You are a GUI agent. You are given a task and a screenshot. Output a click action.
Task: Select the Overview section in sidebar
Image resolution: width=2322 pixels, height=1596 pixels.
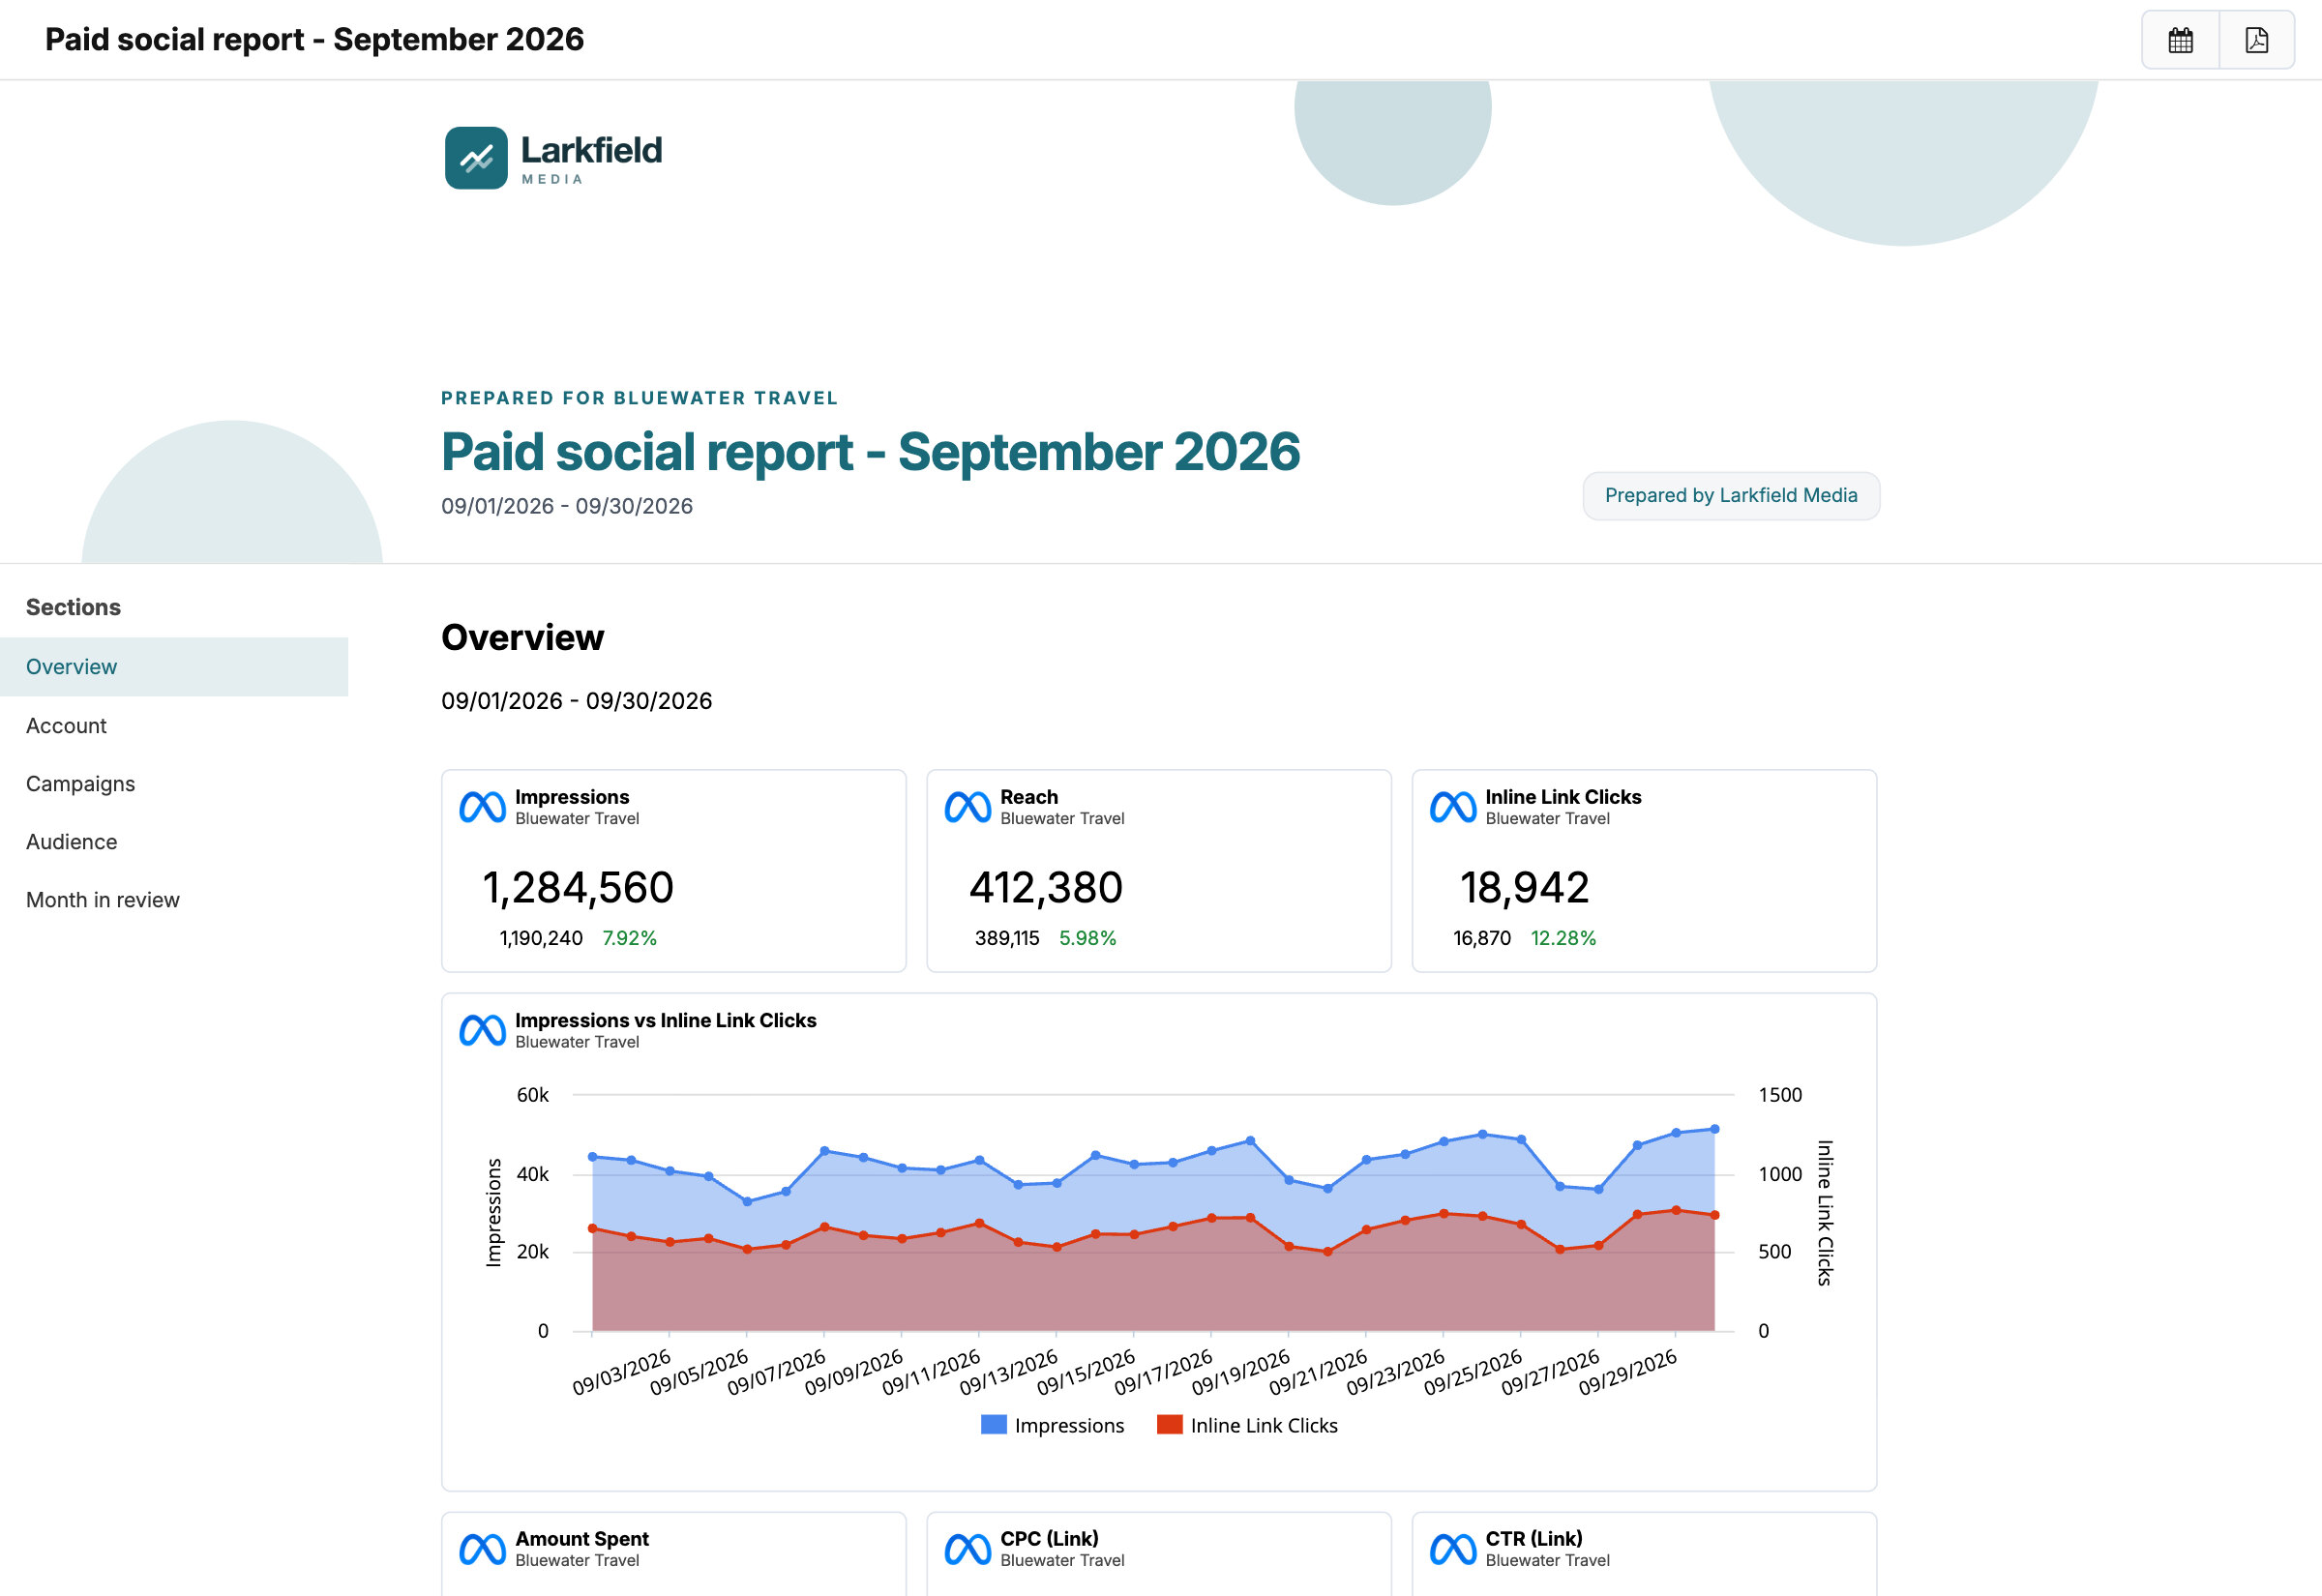tap(174, 667)
